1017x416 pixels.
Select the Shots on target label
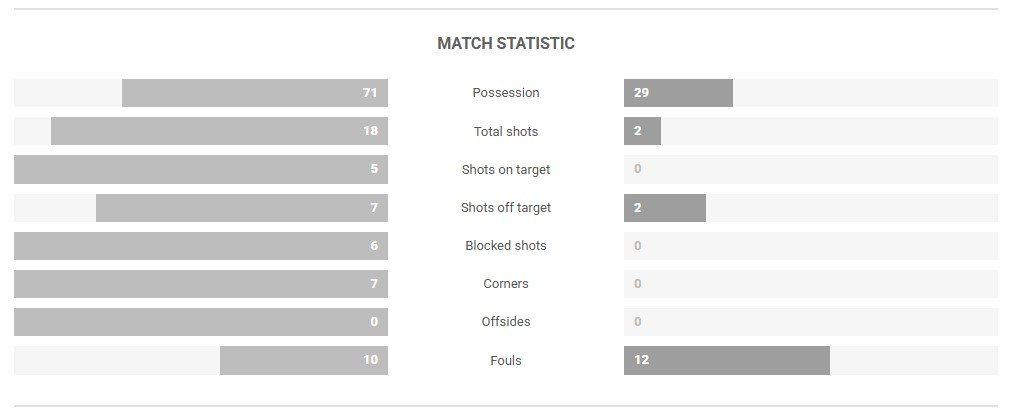tap(506, 169)
